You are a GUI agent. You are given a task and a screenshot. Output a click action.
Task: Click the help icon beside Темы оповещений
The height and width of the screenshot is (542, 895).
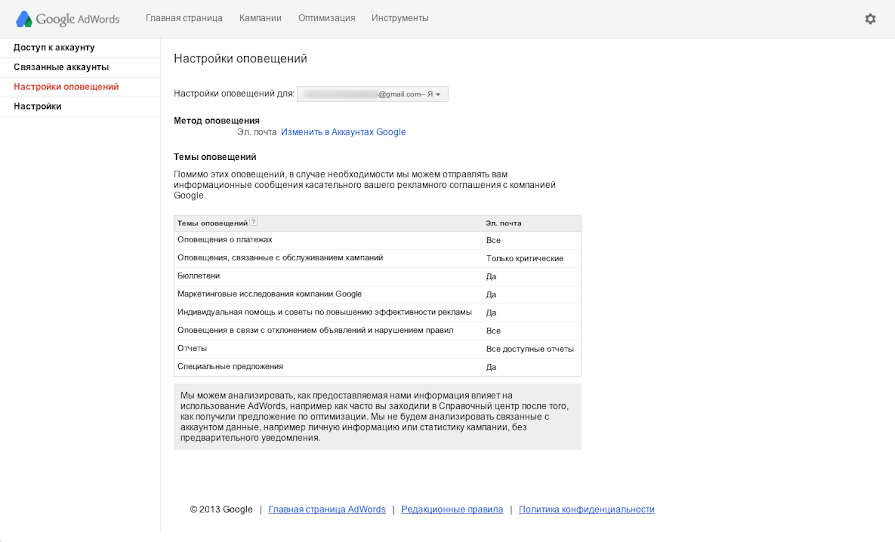(254, 223)
